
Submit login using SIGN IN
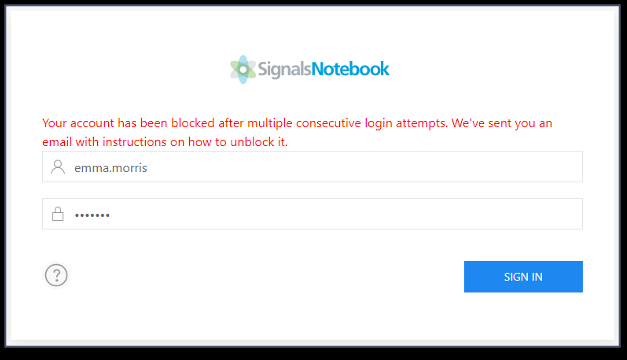(523, 277)
